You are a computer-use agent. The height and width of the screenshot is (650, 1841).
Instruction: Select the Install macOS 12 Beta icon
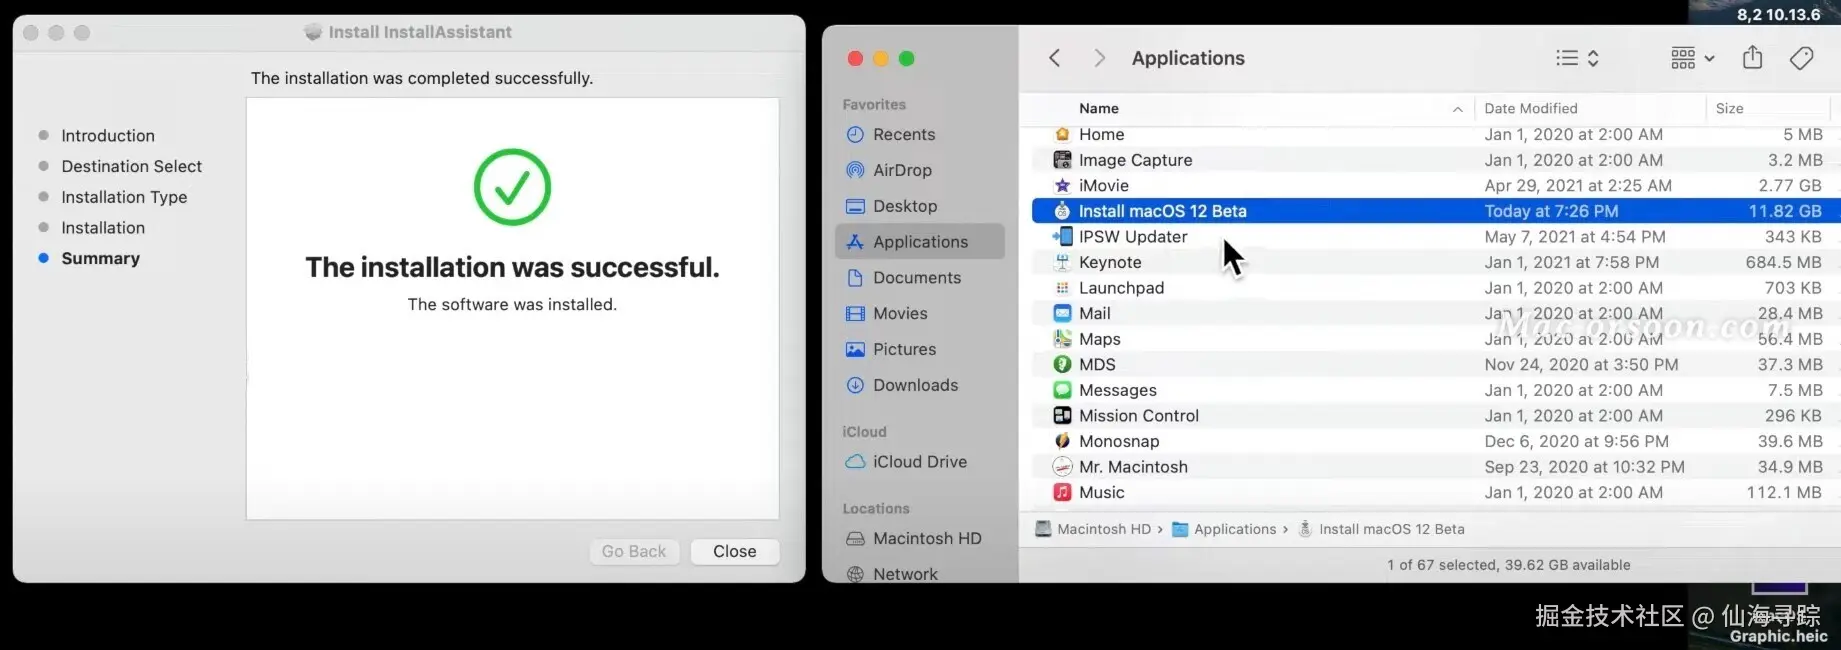1062,211
